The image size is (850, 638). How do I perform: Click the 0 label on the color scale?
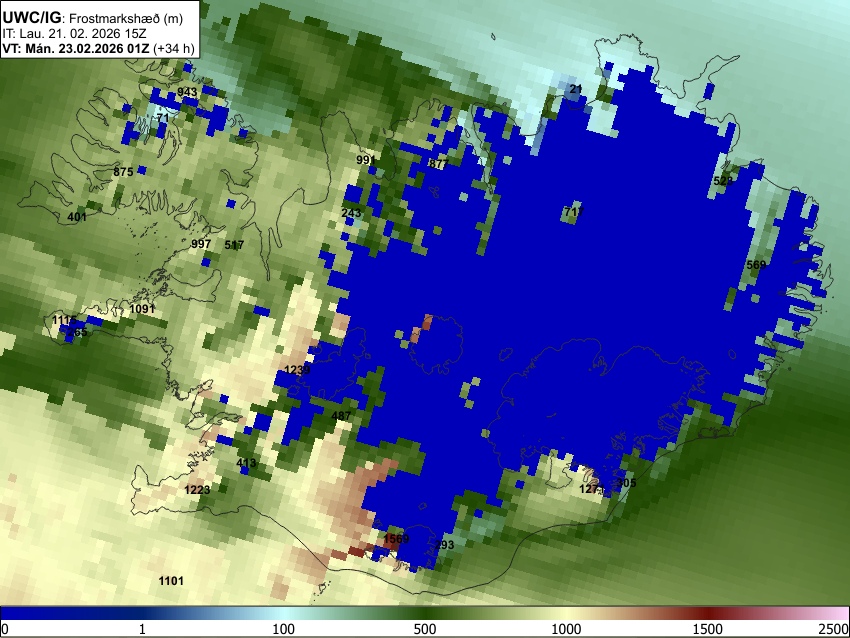[5, 629]
